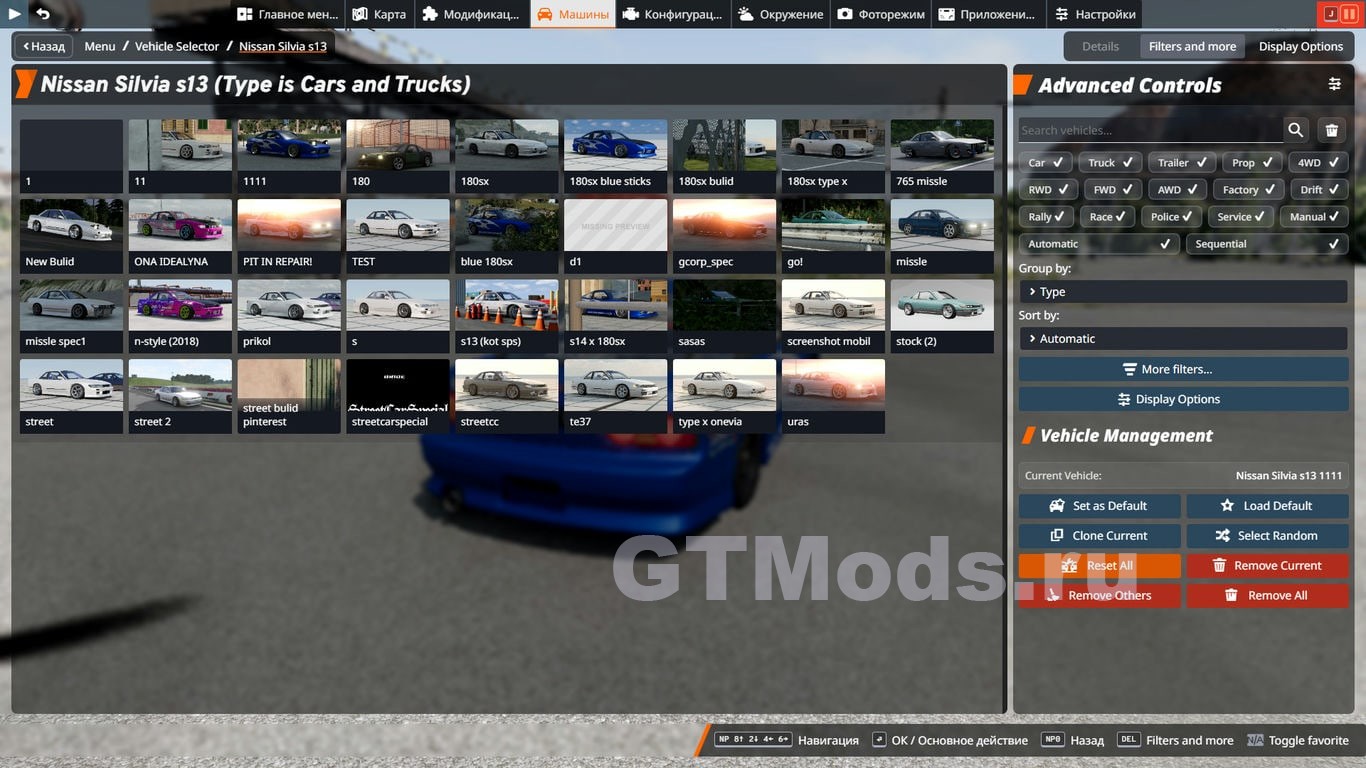Viewport: 1366px width, 768px height.
Task: Click the undo arrow icon in top bar
Action: tap(42, 14)
